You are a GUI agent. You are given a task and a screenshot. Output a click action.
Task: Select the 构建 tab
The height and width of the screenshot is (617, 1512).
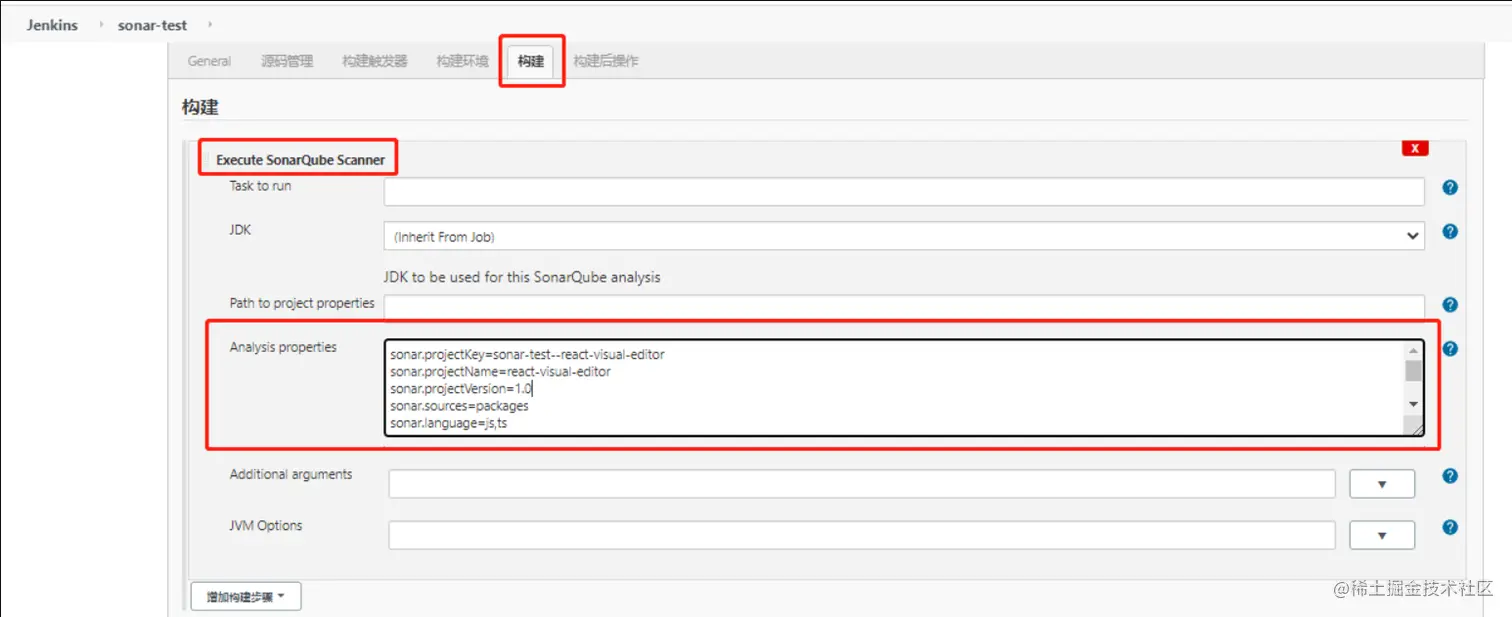(x=531, y=61)
